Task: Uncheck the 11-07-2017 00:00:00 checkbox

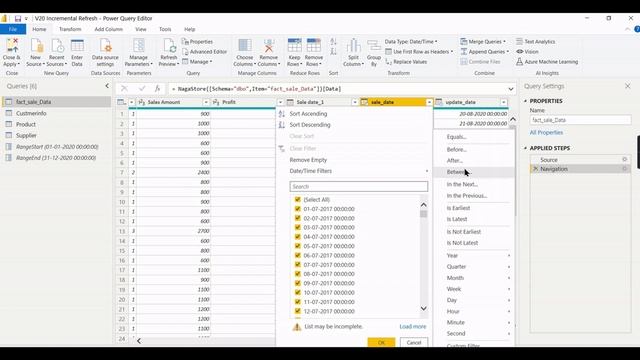Action: pos(298,302)
